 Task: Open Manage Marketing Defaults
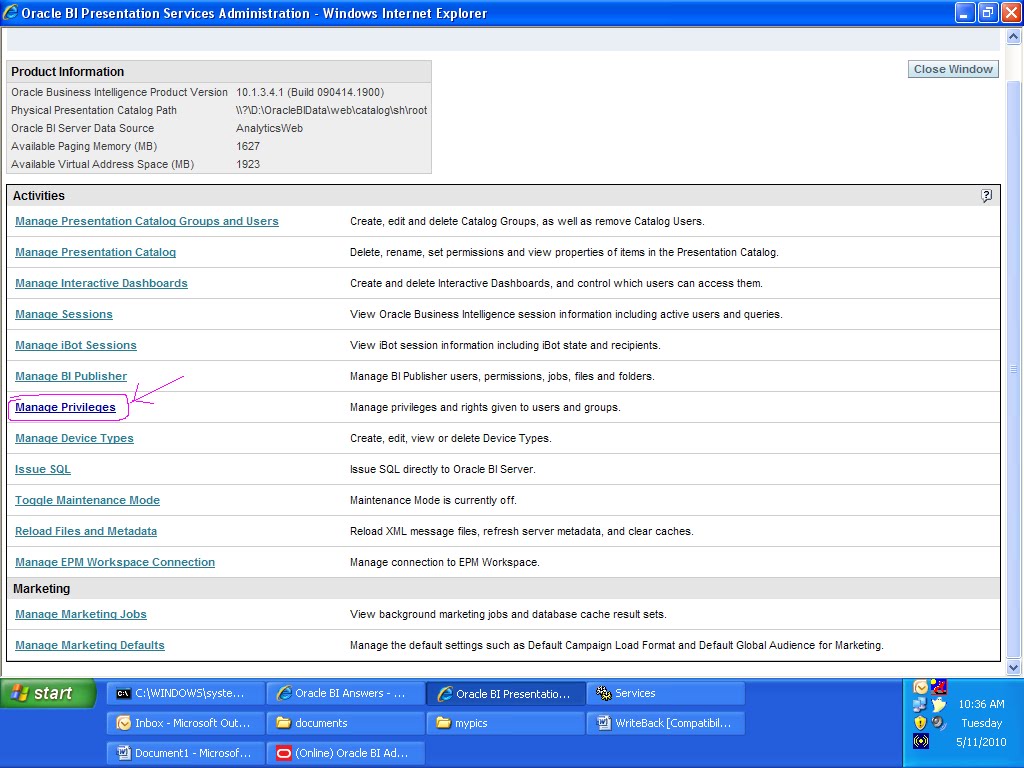(x=90, y=645)
